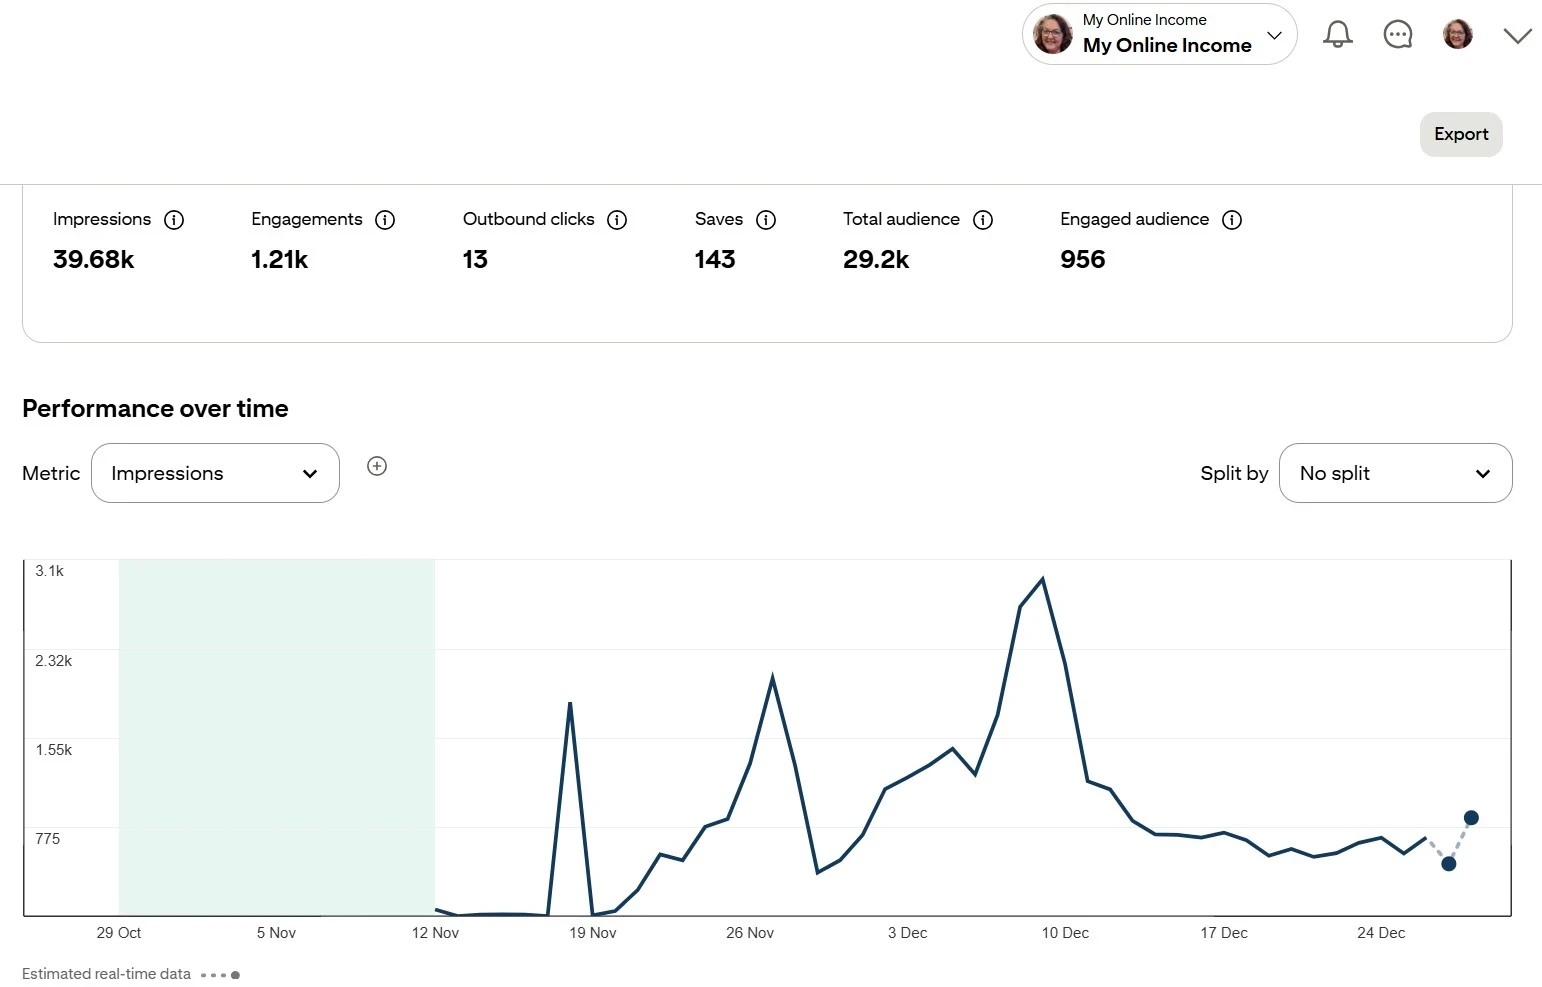
Task: Click the Performance over time heading
Action: coord(155,408)
